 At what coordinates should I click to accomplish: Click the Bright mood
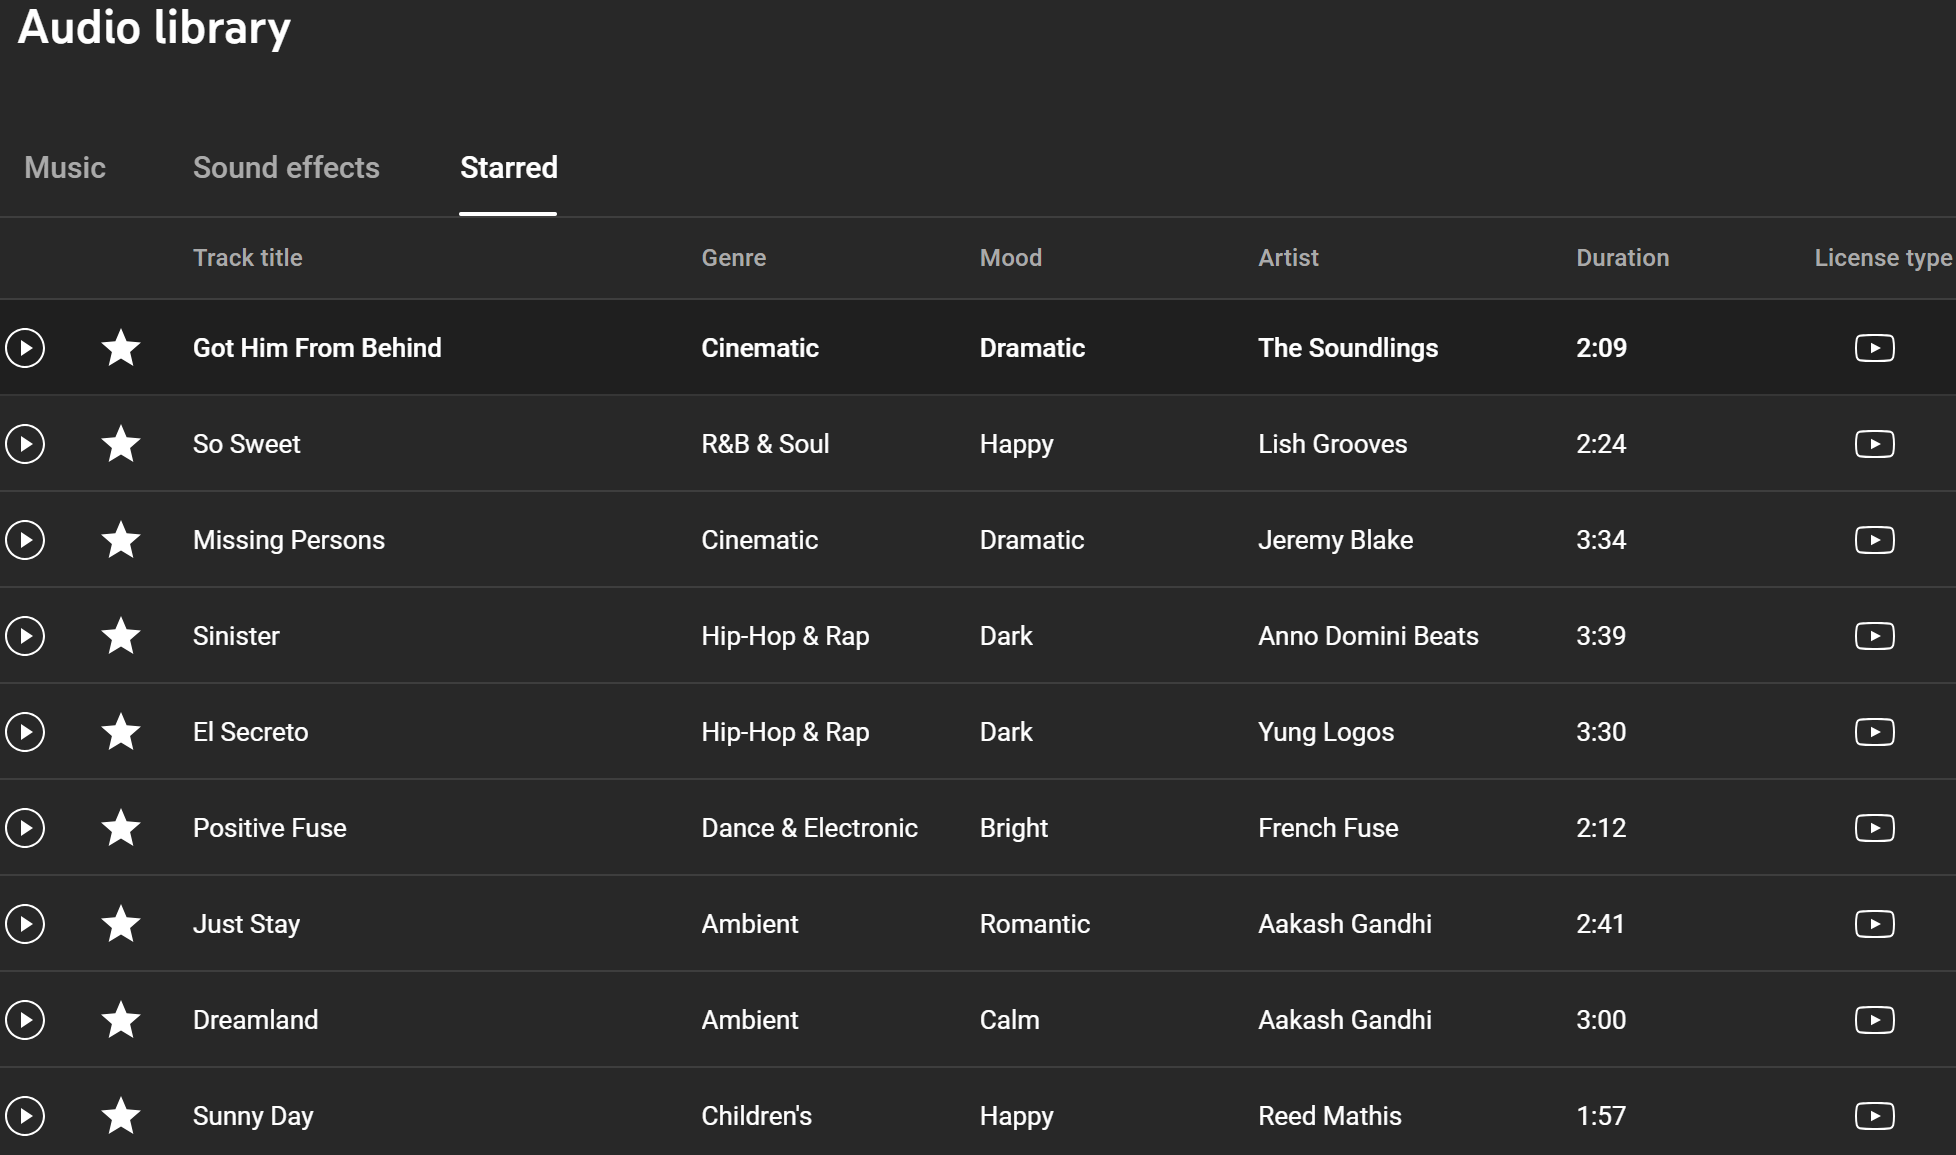click(1013, 828)
